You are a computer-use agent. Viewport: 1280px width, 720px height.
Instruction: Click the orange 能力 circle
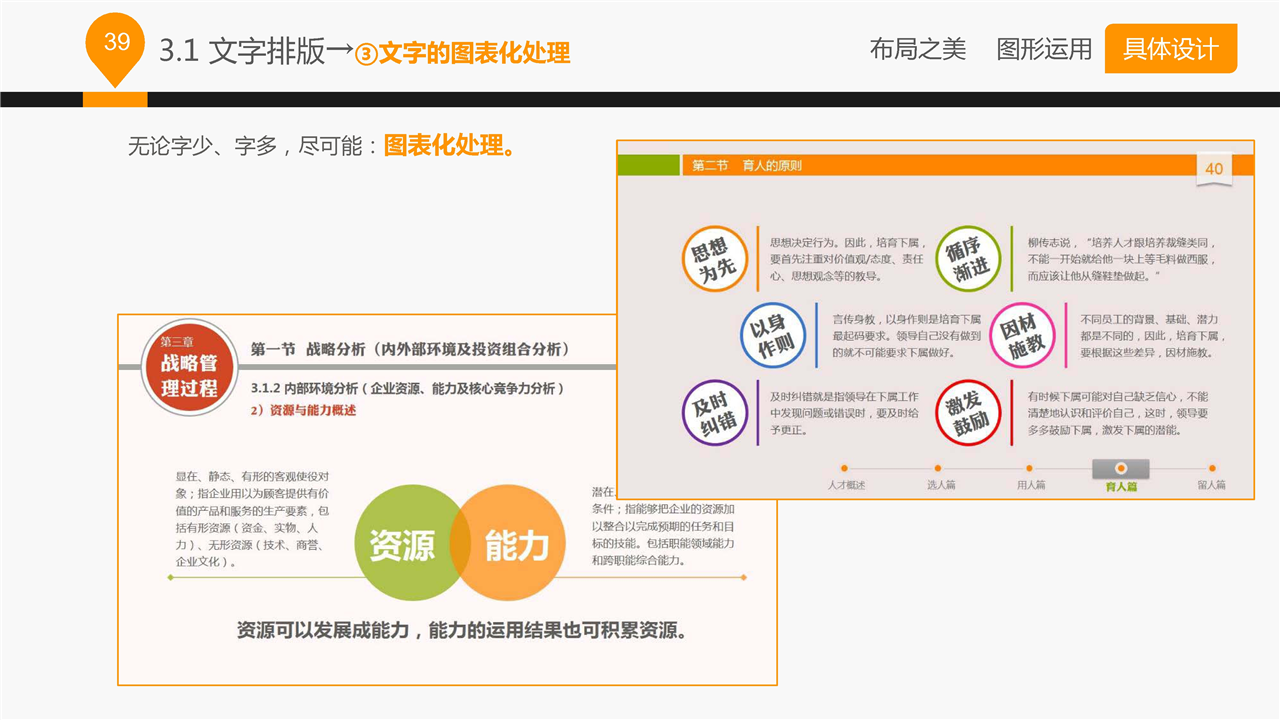512,545
